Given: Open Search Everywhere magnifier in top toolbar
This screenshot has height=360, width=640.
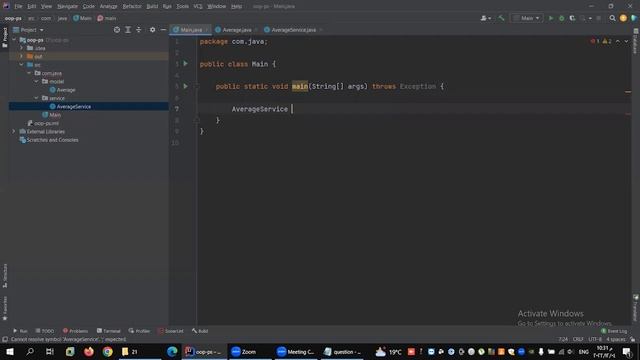Looking at the screenshot, I should click(x=612, y=18).
